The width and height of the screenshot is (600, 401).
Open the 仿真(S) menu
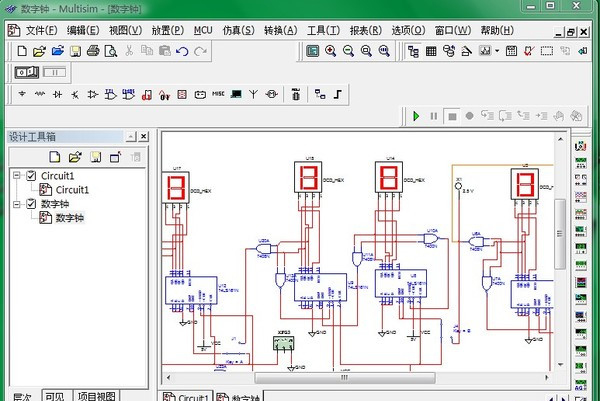[238, 31]
